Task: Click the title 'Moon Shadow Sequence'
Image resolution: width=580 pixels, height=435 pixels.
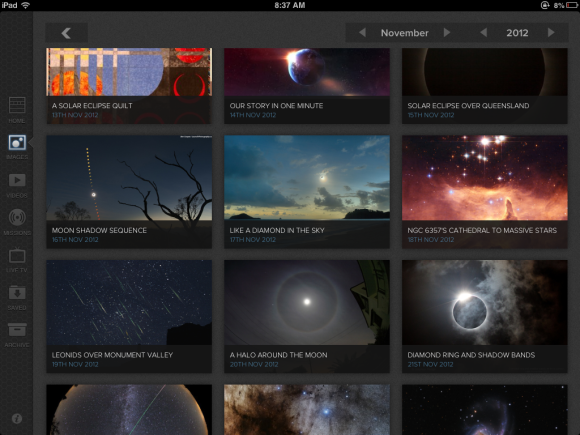Action: click(x=99, y=230)
